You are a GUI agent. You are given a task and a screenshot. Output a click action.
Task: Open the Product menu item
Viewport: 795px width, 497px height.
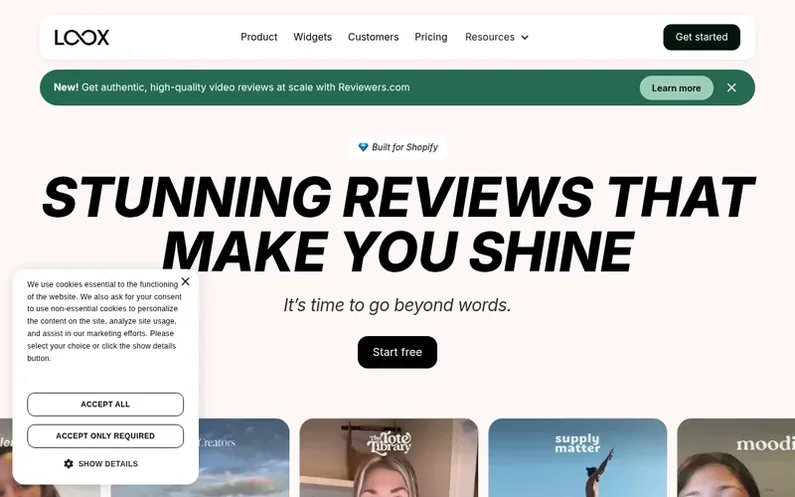pos(259,37)
